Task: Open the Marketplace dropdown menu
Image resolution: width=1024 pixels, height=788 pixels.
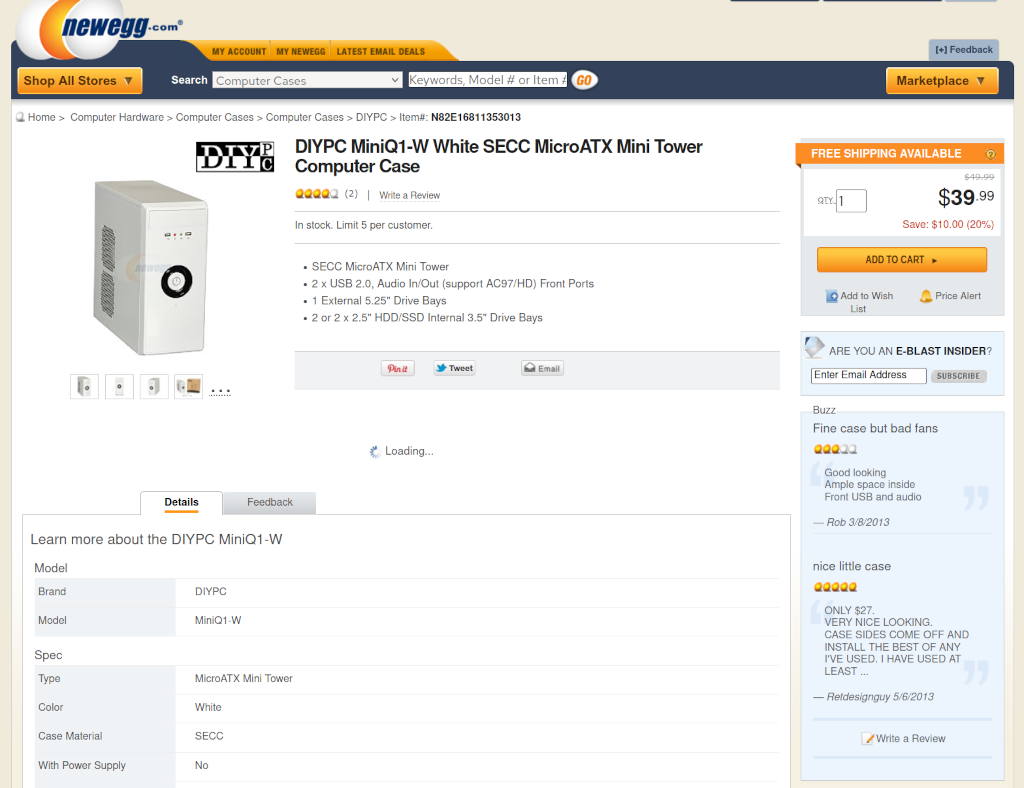Action: point(941,81)
